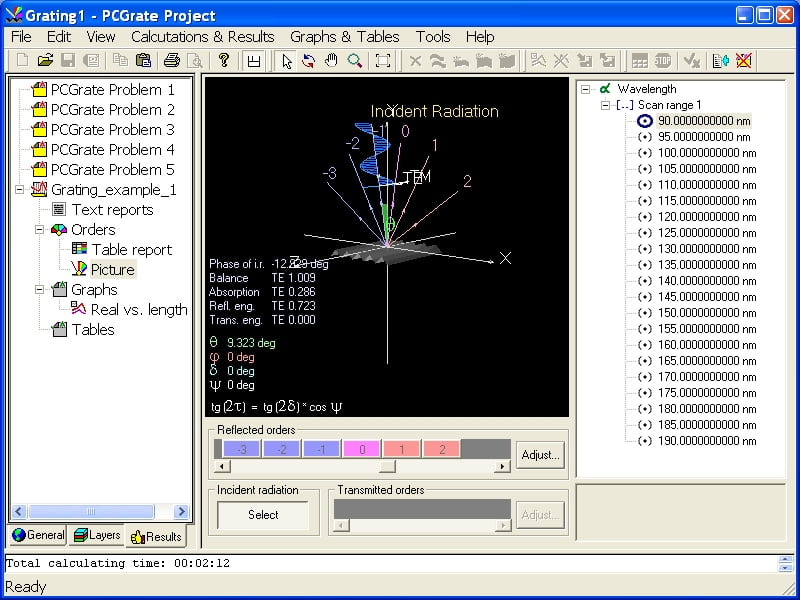Click the red crossed-out toolbar icon
Viewport: 800px width, 600px height.
tap(744, 61)
